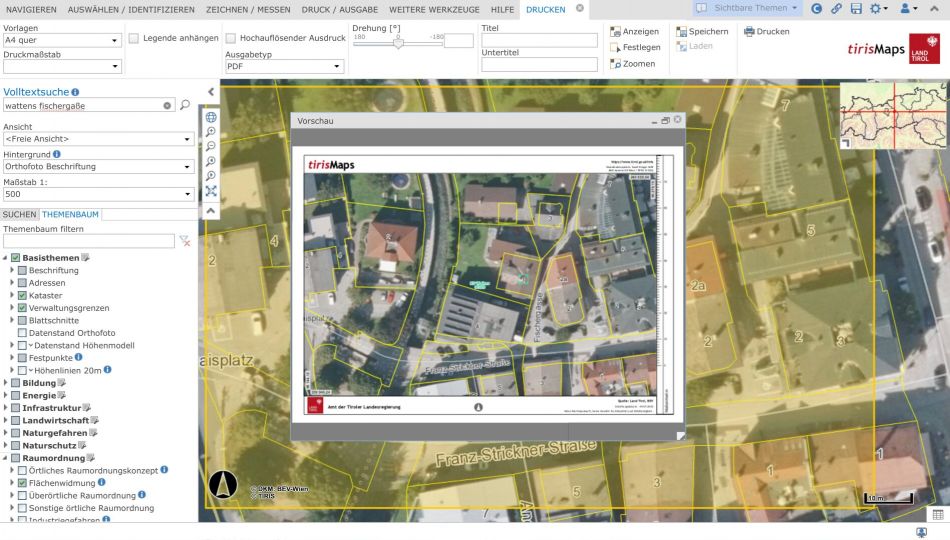Viewport: 950px width, 540px height.
Task: Uncheck the Kataster layer checkbox
Action: 22,296
